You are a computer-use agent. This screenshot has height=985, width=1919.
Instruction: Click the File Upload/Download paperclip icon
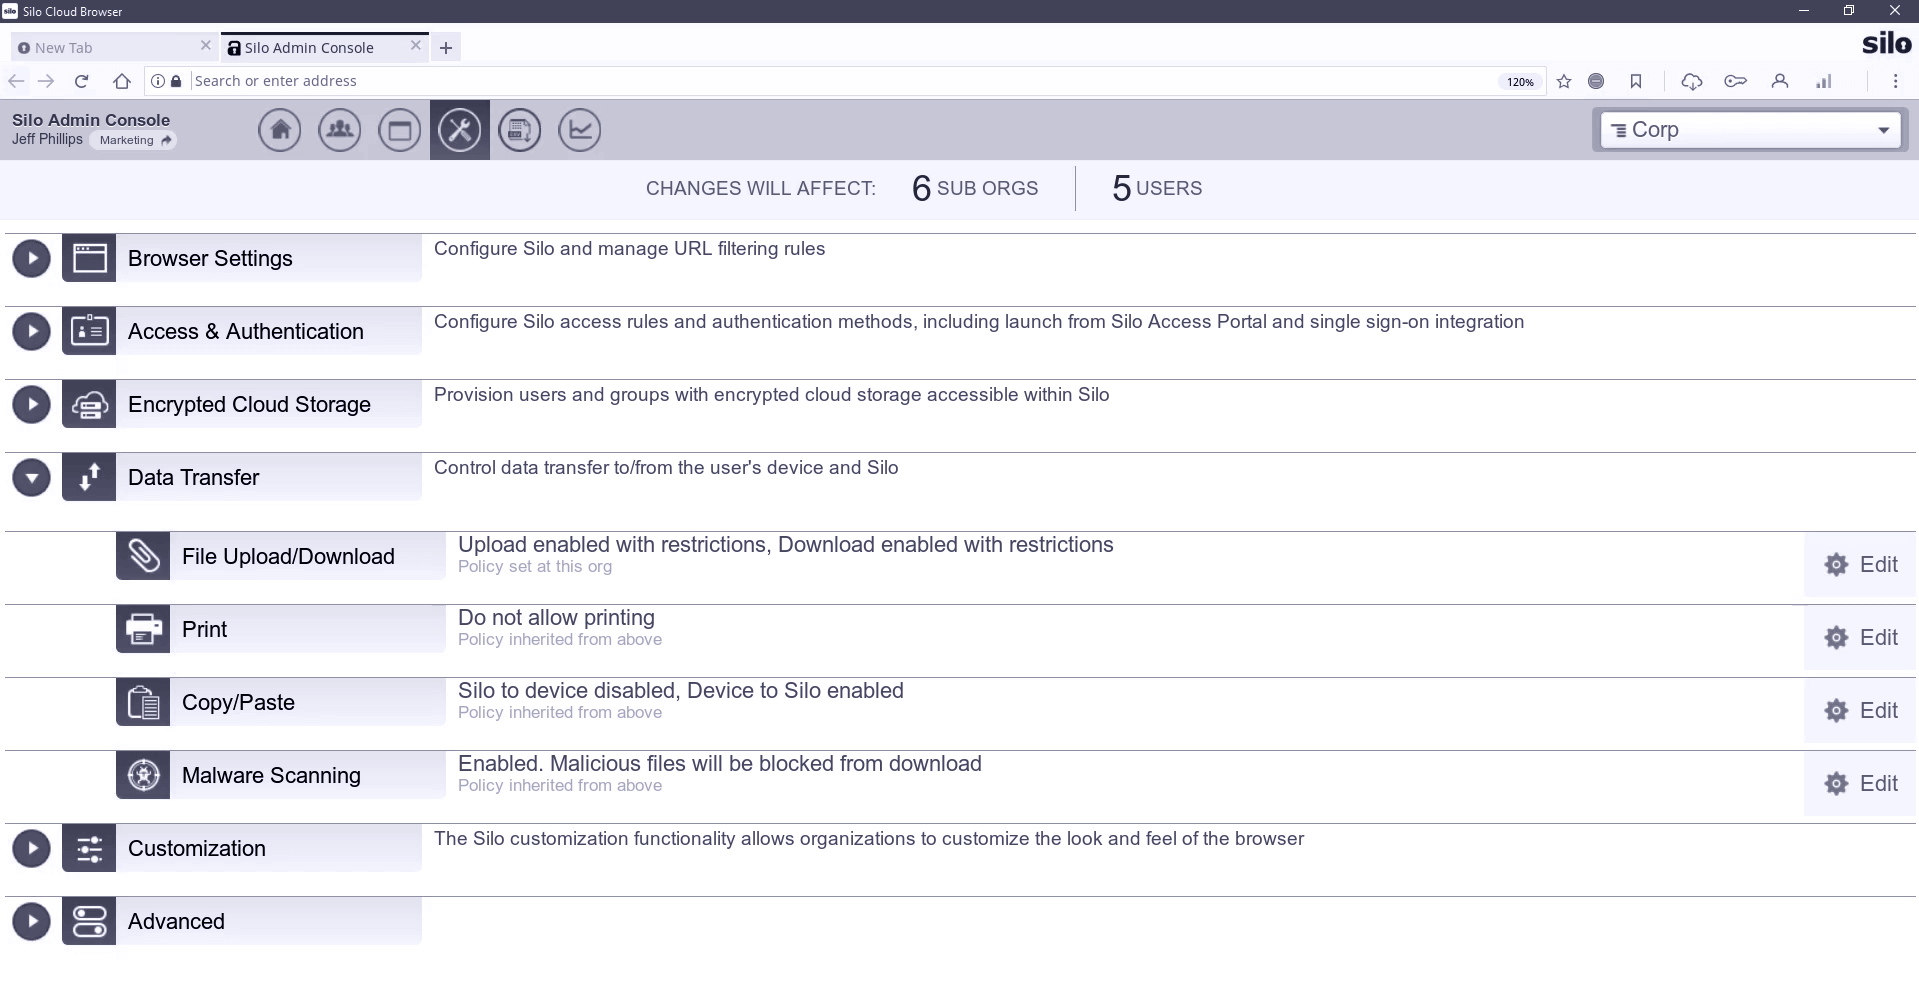click(143, 556)
